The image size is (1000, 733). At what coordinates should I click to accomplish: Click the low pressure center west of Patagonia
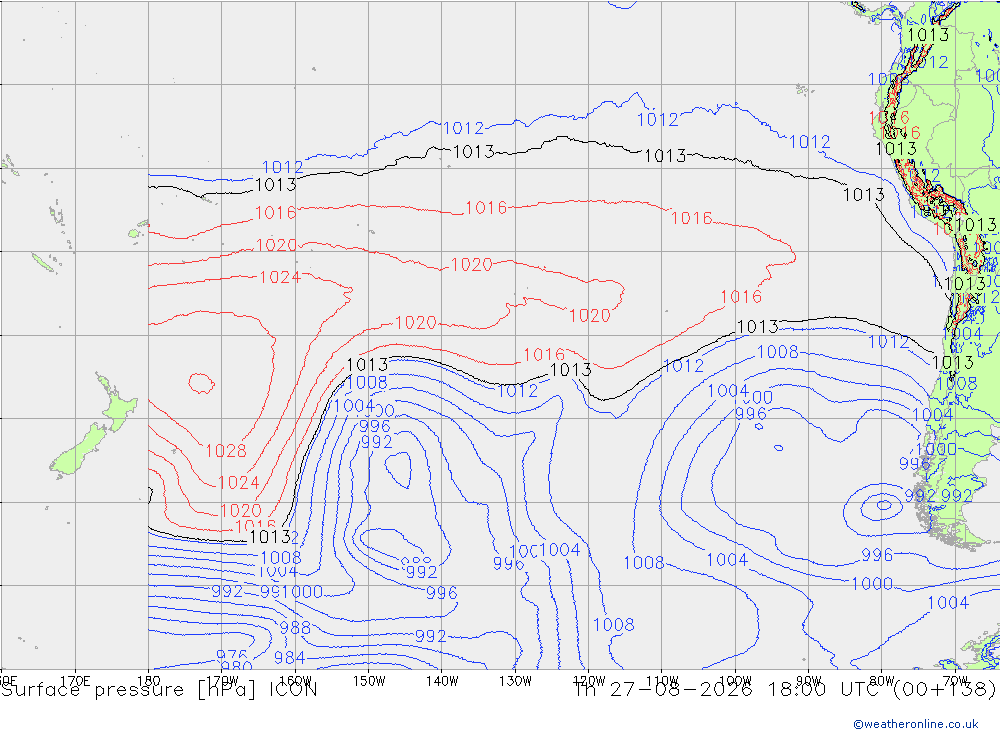pos(883,505)
